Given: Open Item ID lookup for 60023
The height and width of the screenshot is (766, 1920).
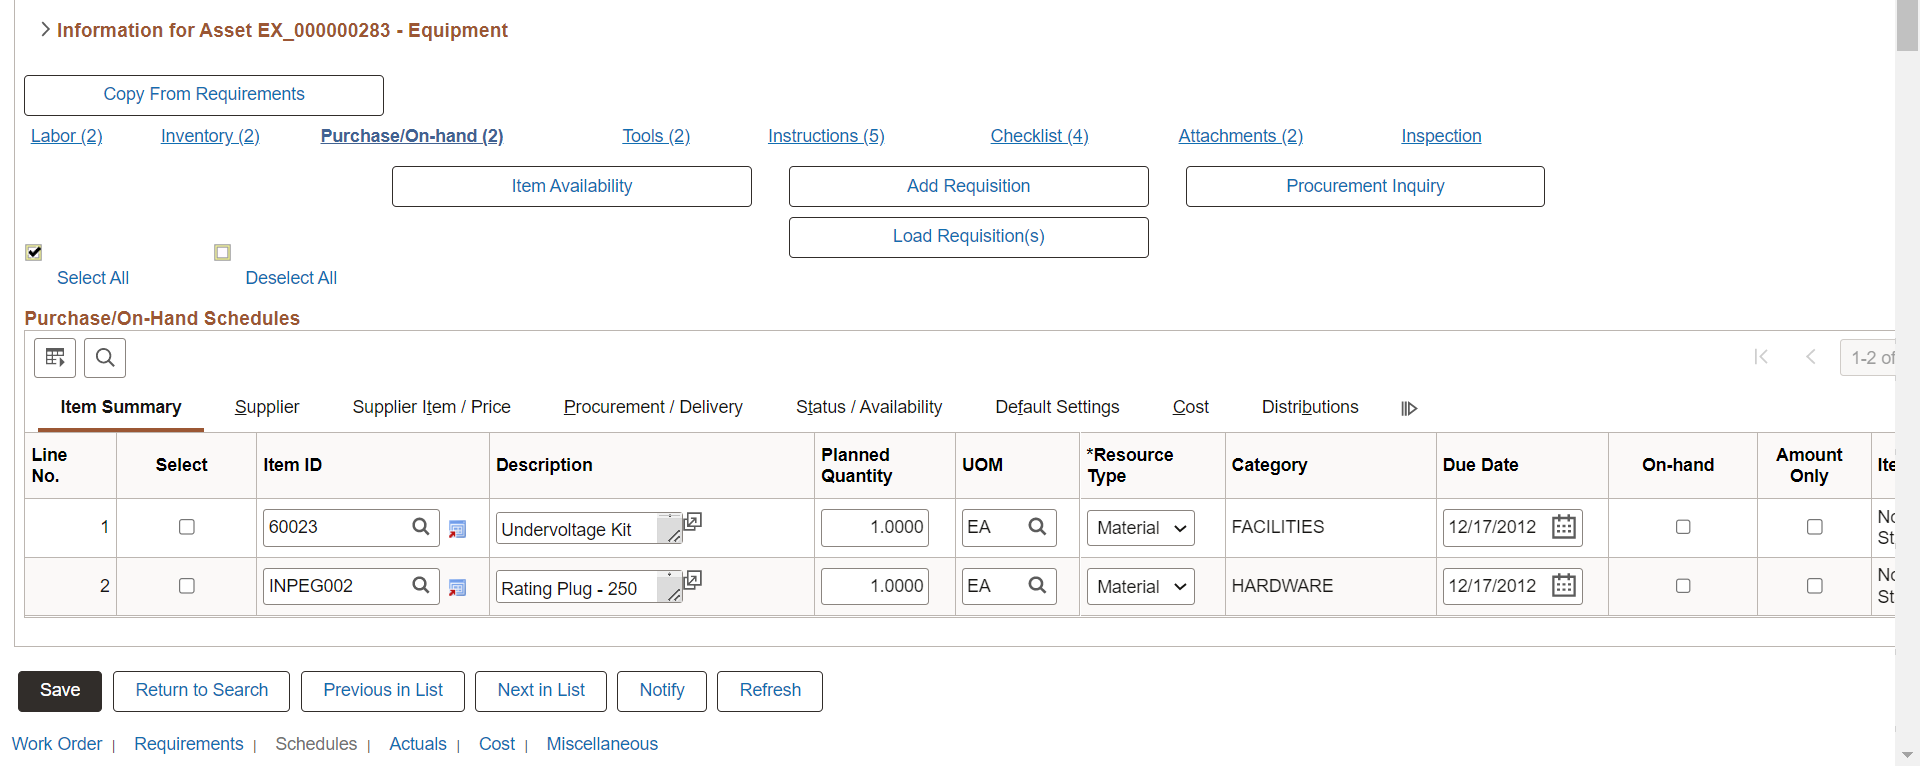Looking at the screenshot, I should (x=421, y=527).
